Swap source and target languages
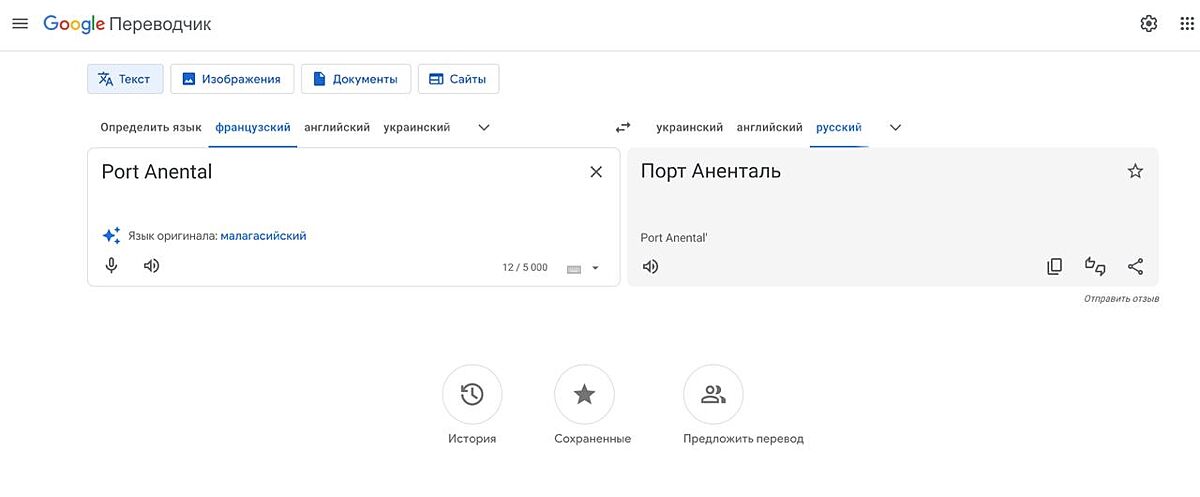 pyautogui.click(x=623, y=128)
